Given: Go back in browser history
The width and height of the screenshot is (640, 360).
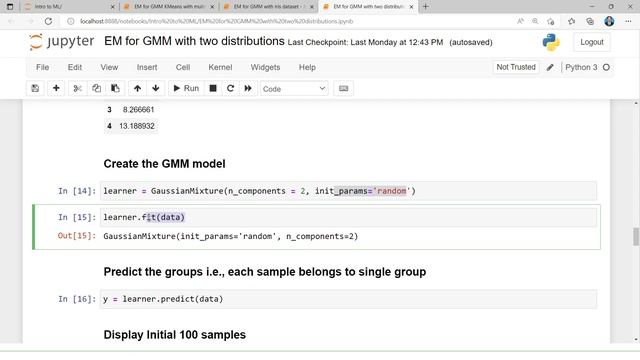Looking at the screenshot, I should 11,21.
